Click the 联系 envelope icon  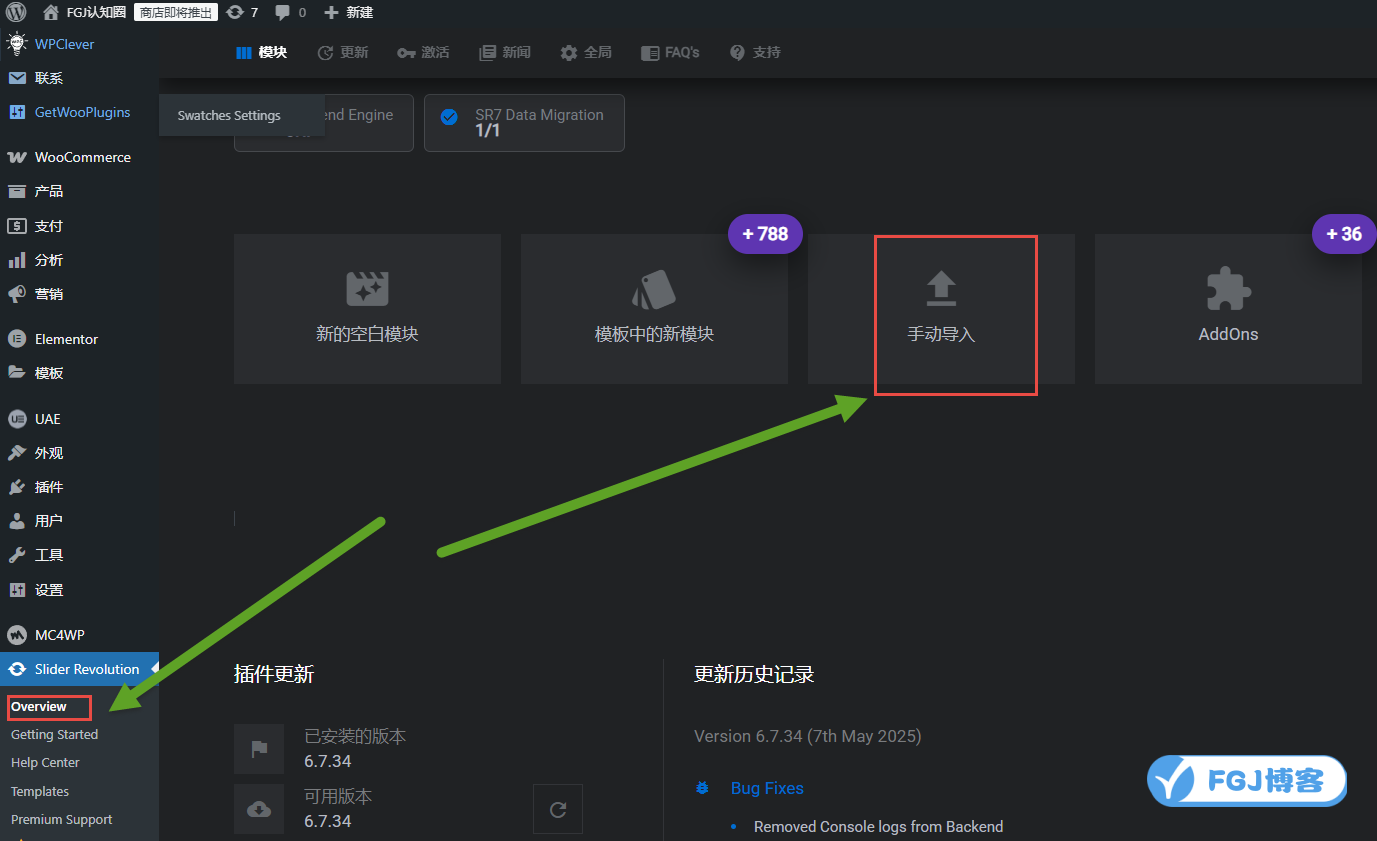17,78
